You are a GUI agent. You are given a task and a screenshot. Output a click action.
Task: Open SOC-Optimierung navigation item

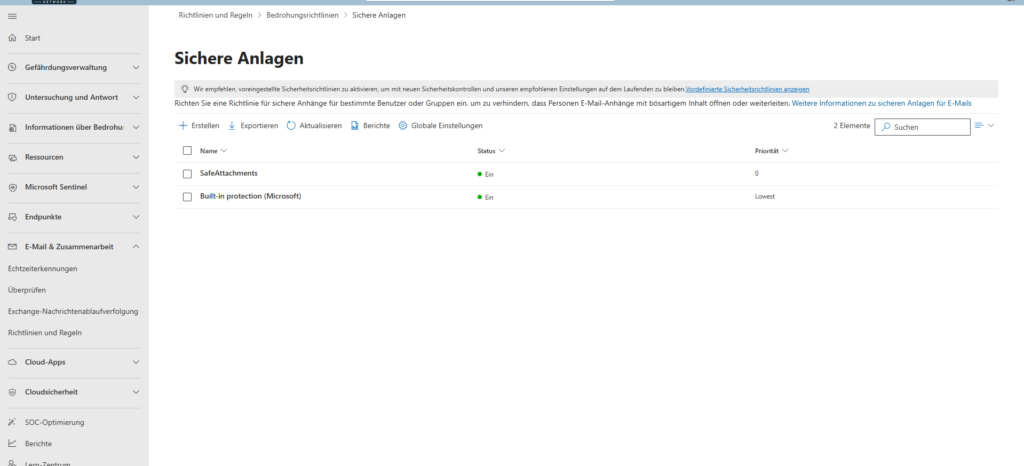pyautogui.click(x=55, y=422)
